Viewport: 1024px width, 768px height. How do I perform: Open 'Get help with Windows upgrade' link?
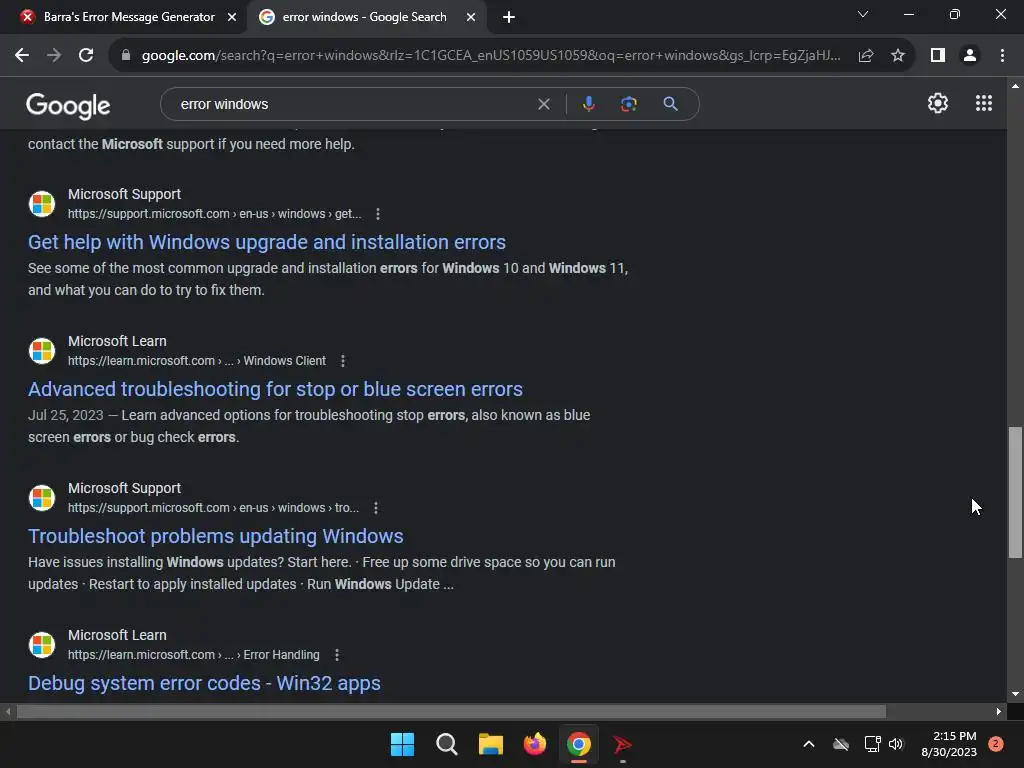(266, 242)
